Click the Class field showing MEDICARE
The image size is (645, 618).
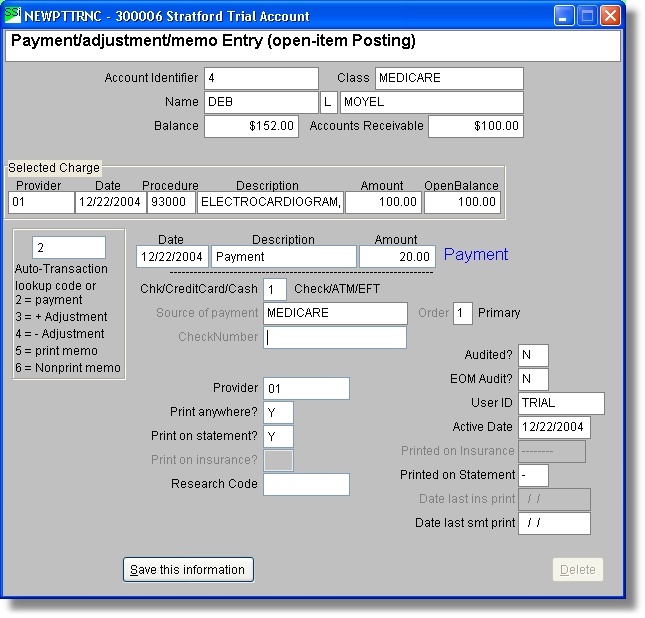(449, 78)
